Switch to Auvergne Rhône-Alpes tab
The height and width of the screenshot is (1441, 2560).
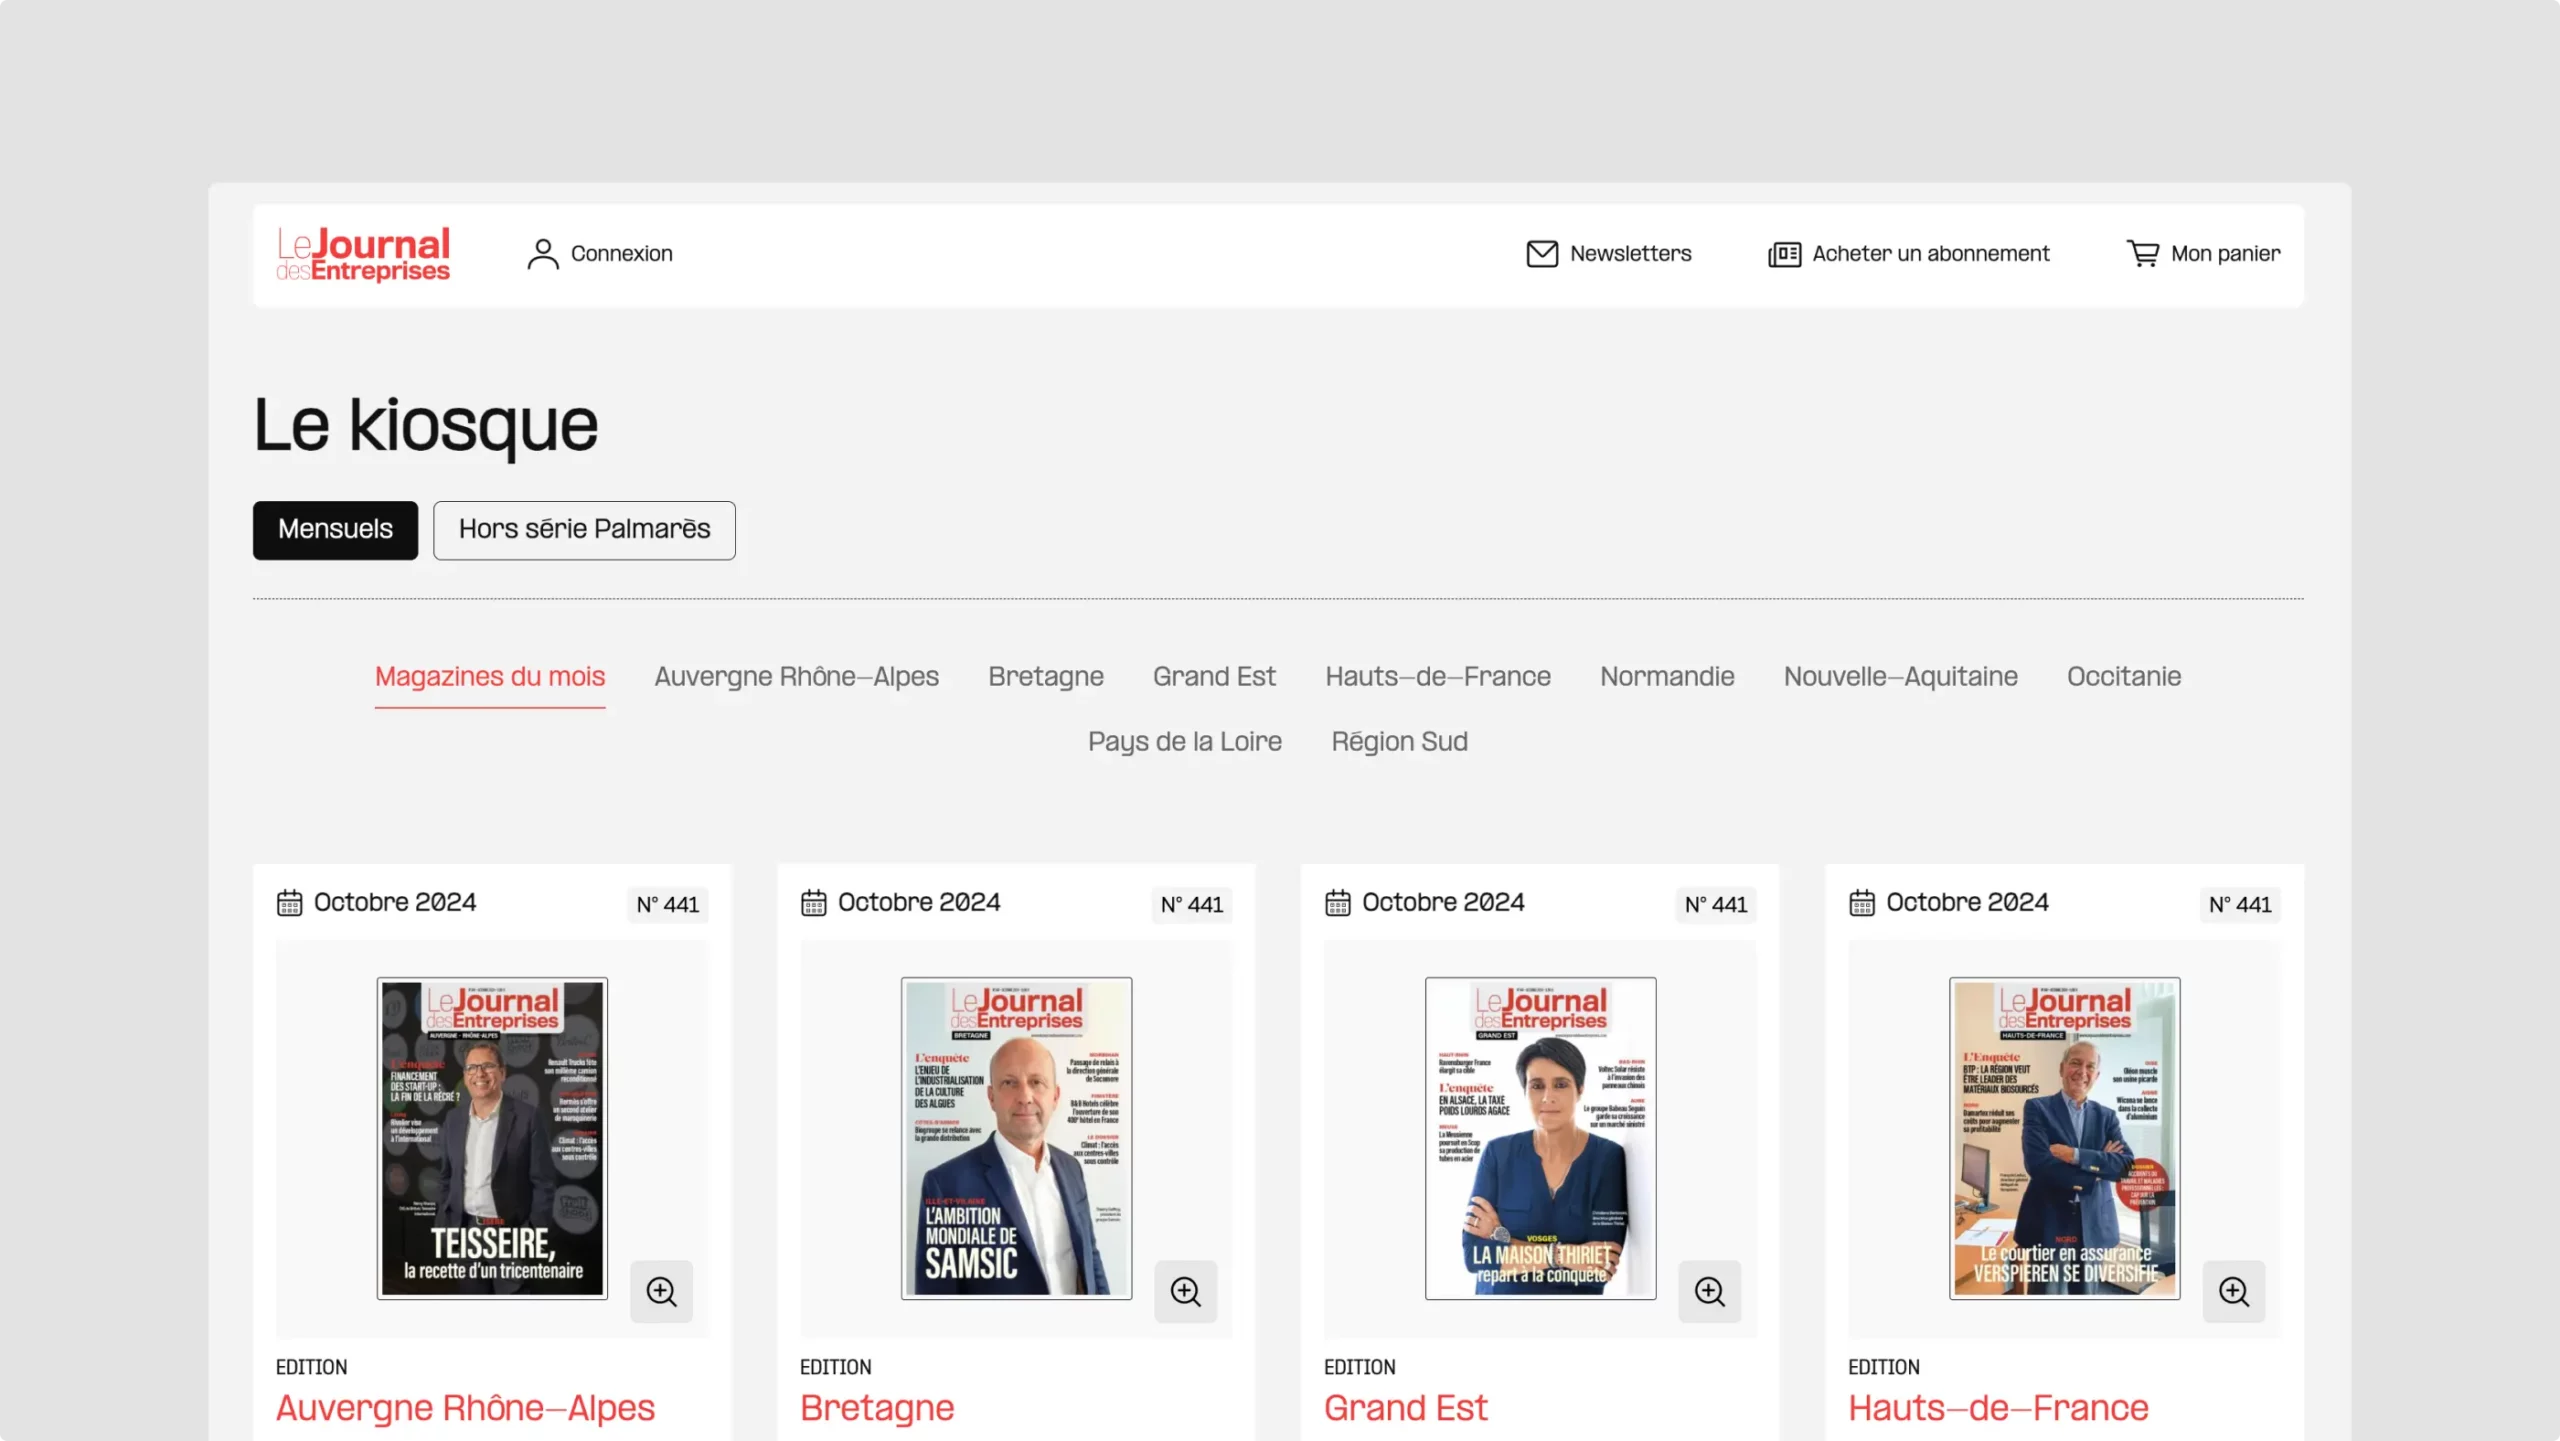[x=796, y=677]
